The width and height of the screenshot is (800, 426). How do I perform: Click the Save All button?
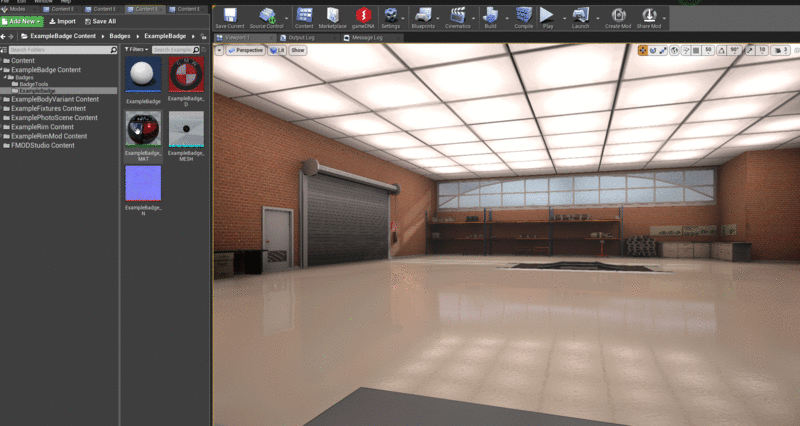point(98,20)
